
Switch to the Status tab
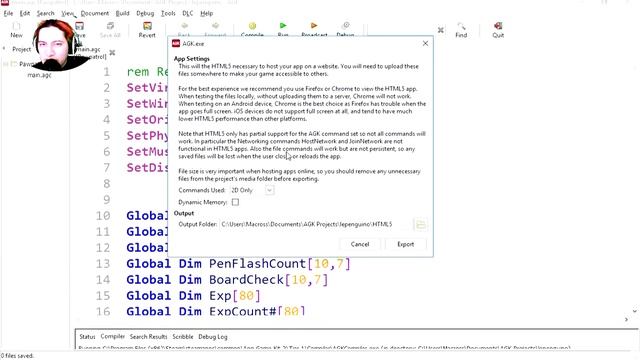87,337
